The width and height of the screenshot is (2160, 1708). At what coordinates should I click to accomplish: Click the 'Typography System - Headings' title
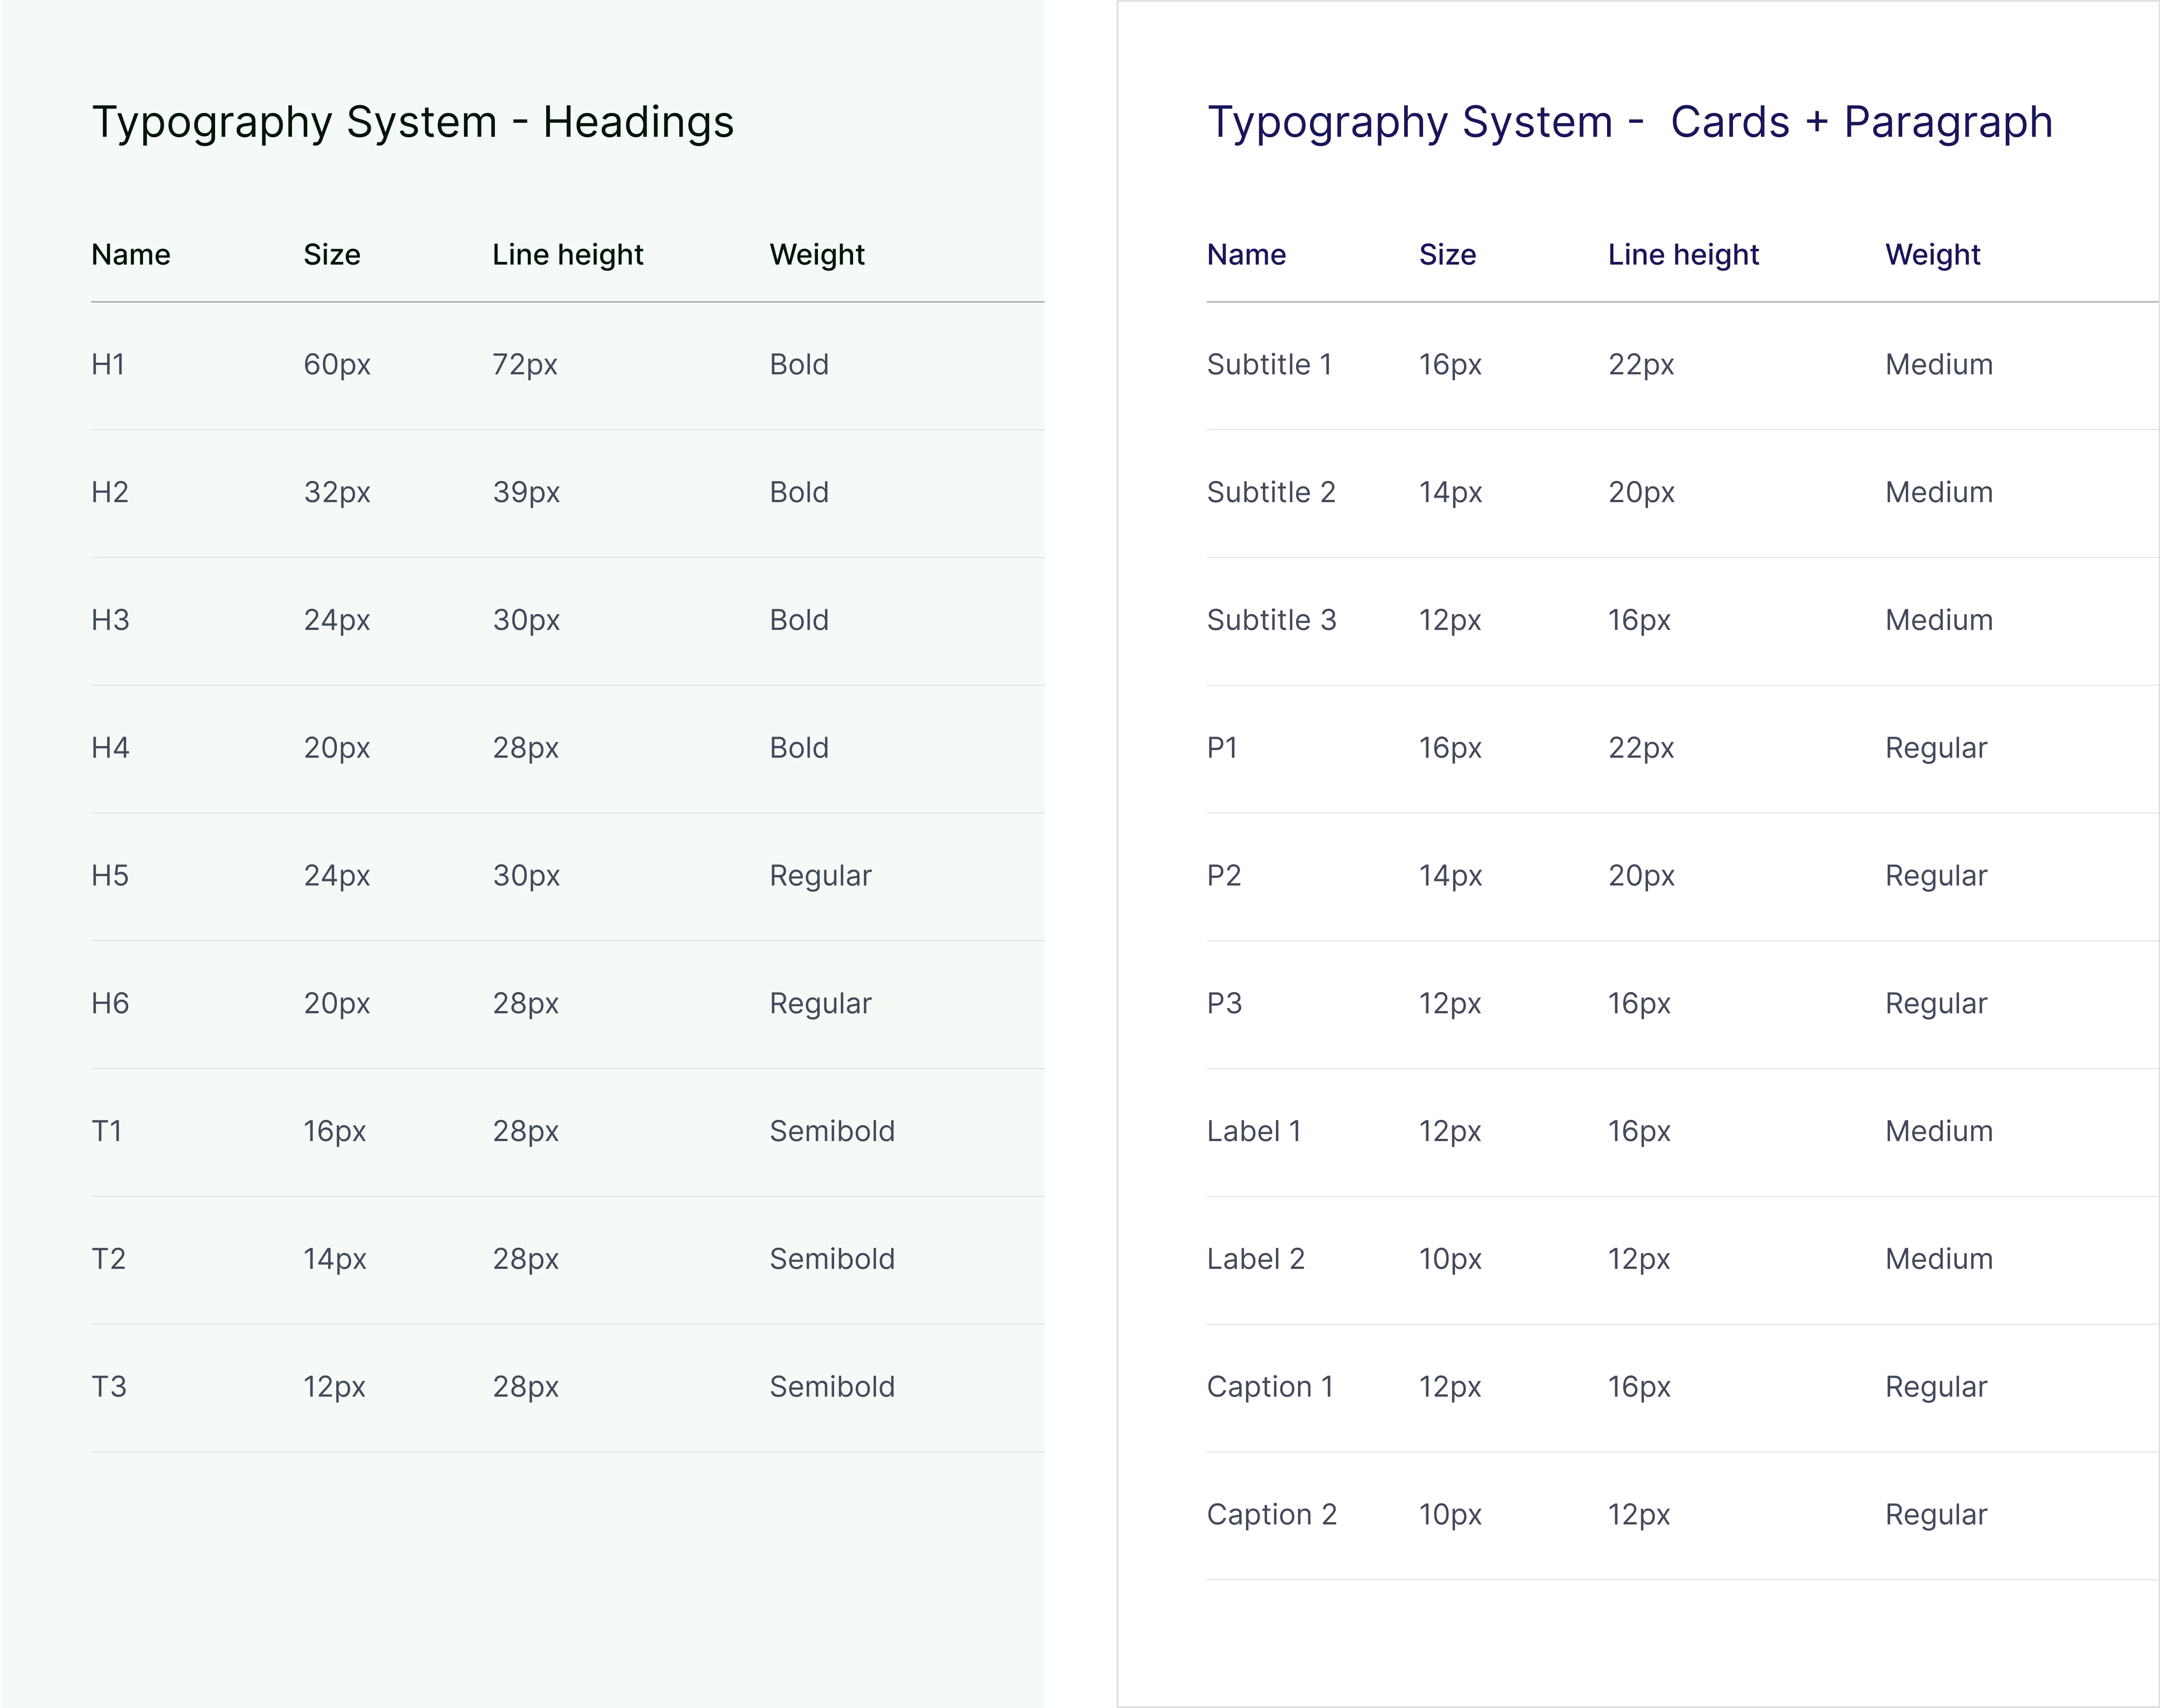coord(413,123)
